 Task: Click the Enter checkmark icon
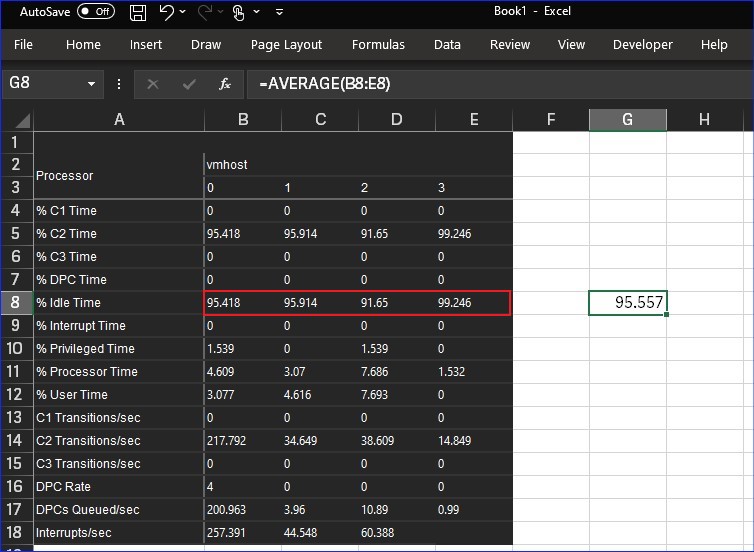(189, 85)
